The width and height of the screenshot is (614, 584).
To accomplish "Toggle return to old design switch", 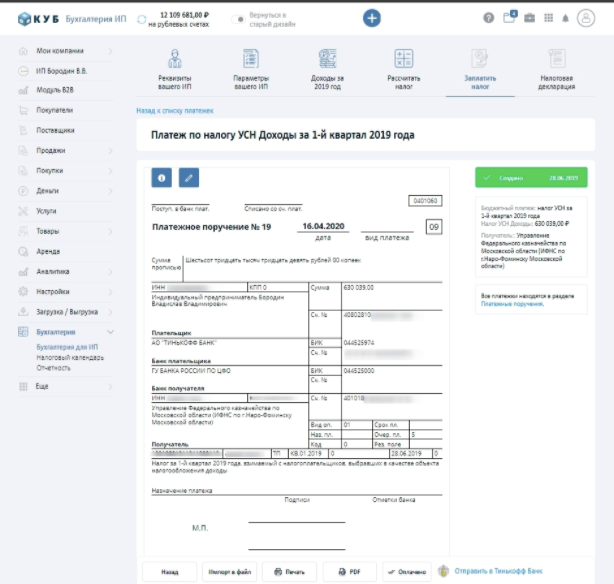I will pyautogui.click(x=238, y=19).
